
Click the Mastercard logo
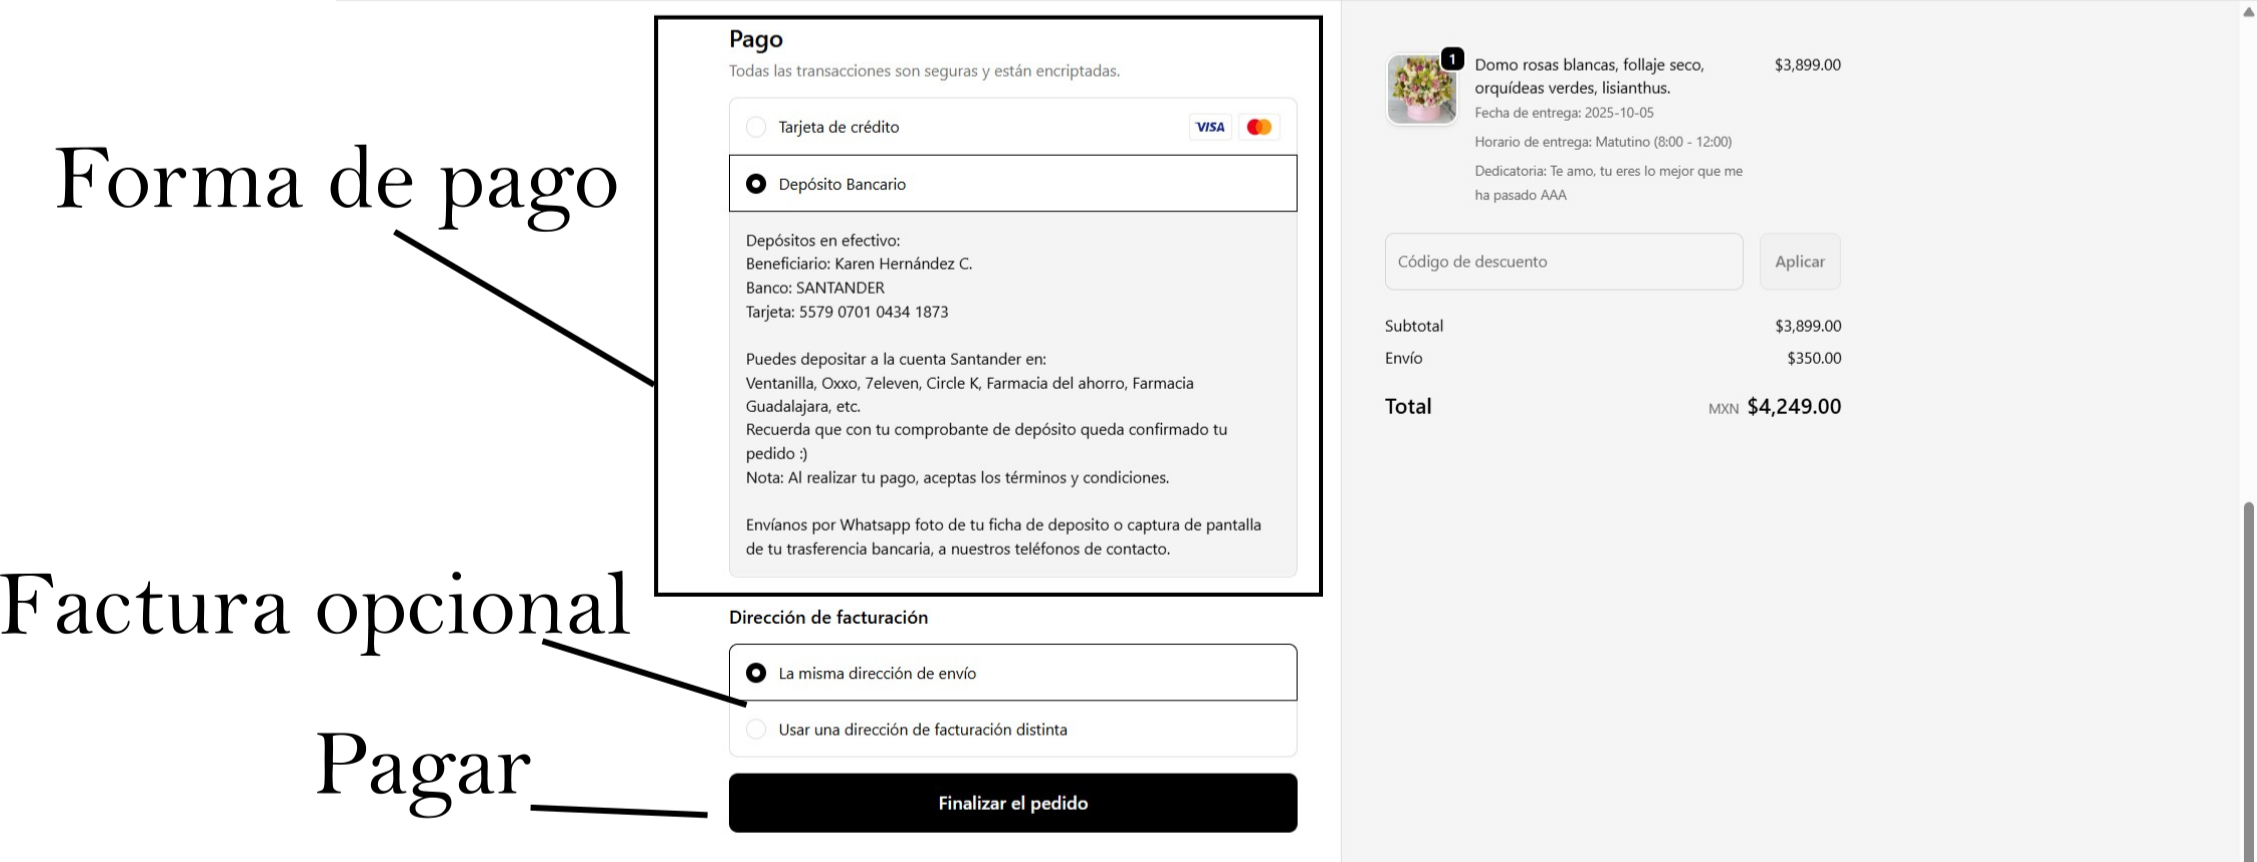click(x=1259, y=127)
